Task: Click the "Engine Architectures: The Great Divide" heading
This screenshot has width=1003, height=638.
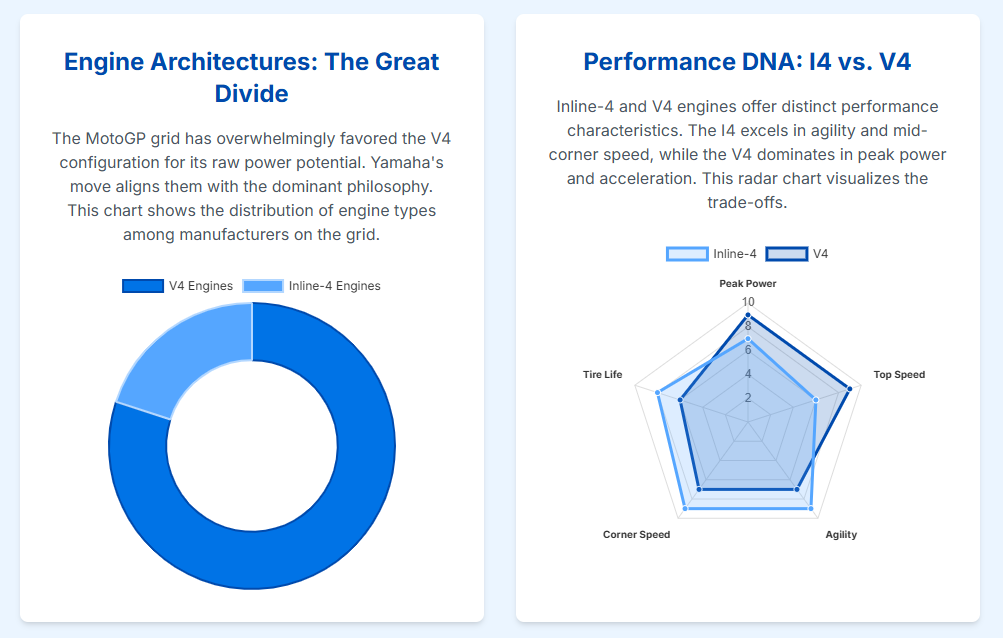Action: (251, 77)
